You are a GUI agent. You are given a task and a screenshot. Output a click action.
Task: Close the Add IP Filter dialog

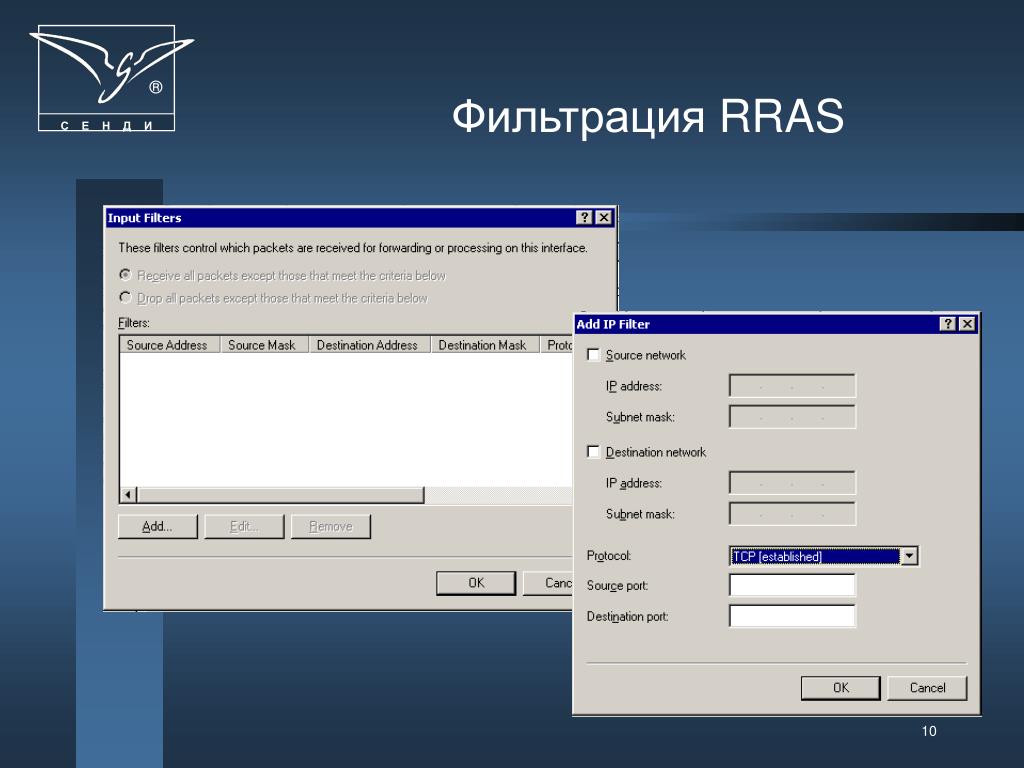[967, 324]
